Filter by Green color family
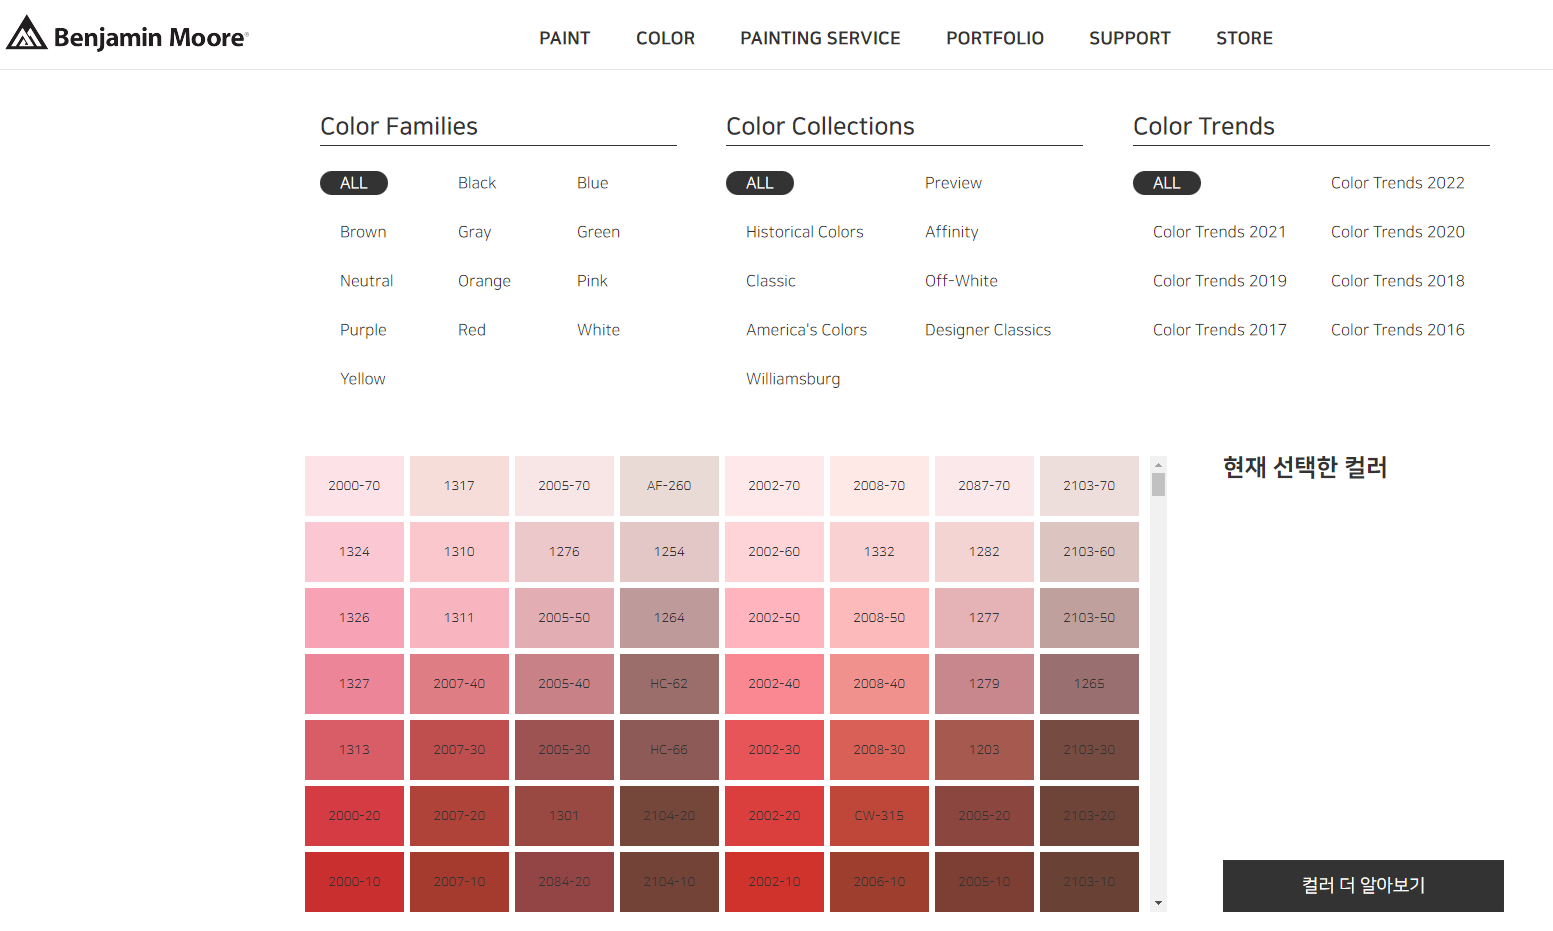Viewport: 1553px width, 931px height. pyautogui.click(x=598, y=232)
